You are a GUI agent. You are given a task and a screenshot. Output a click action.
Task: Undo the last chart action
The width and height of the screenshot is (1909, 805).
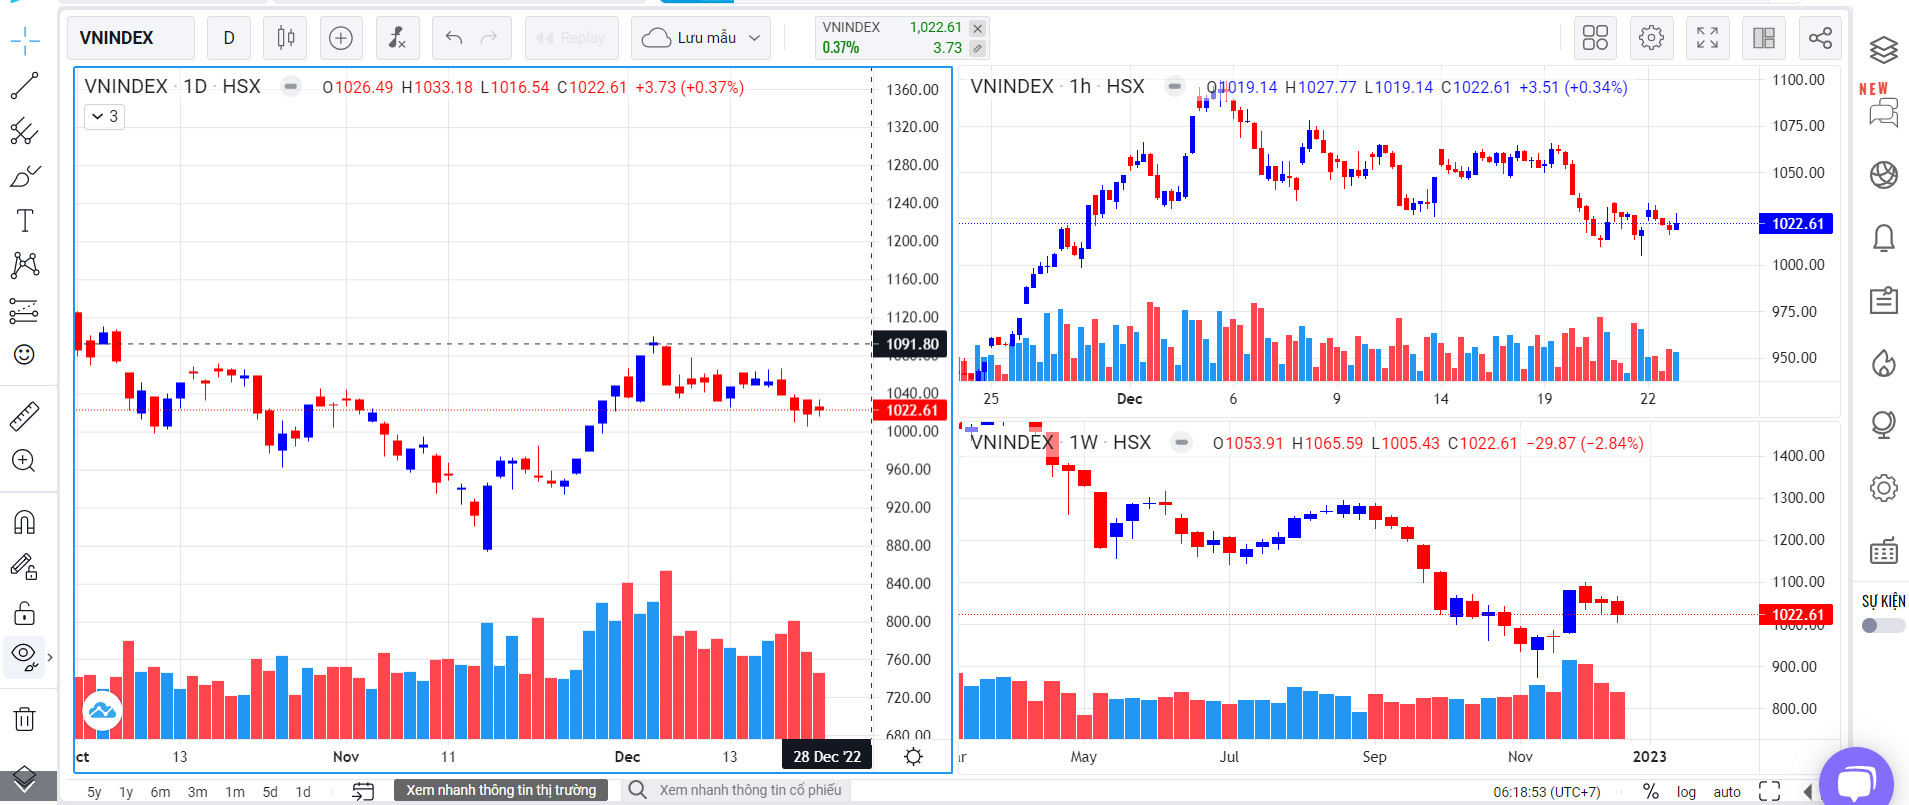454,38
